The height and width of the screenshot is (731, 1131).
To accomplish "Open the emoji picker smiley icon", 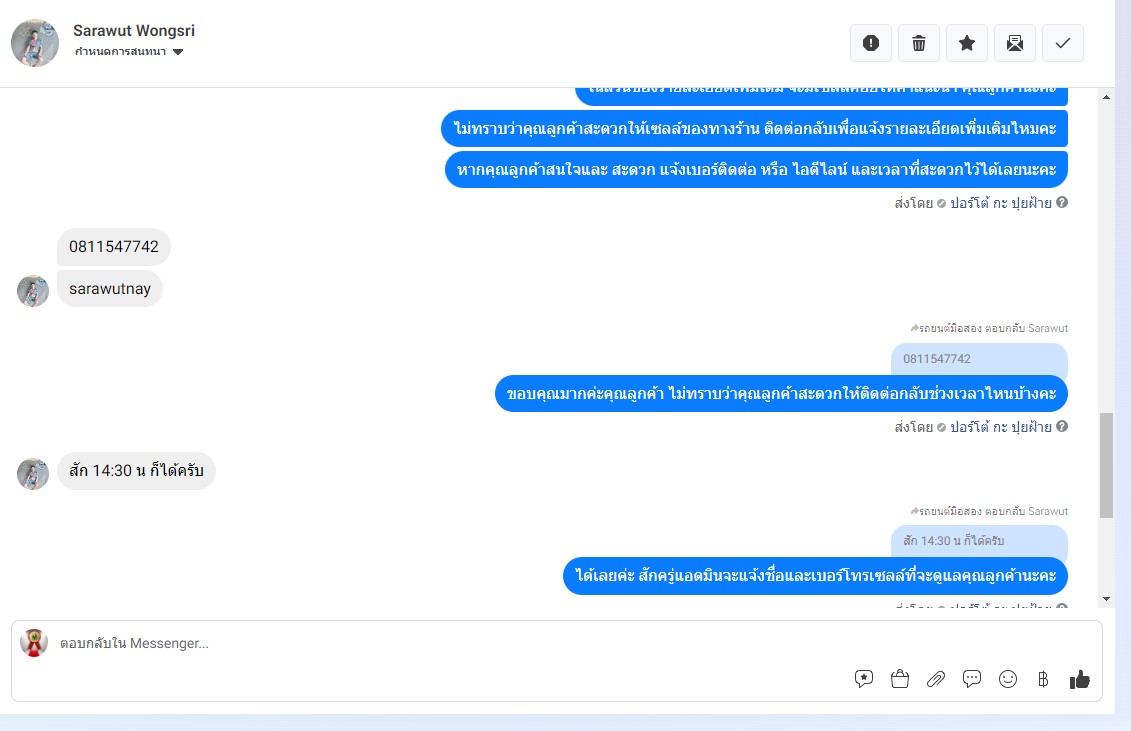I will 1008,678.
